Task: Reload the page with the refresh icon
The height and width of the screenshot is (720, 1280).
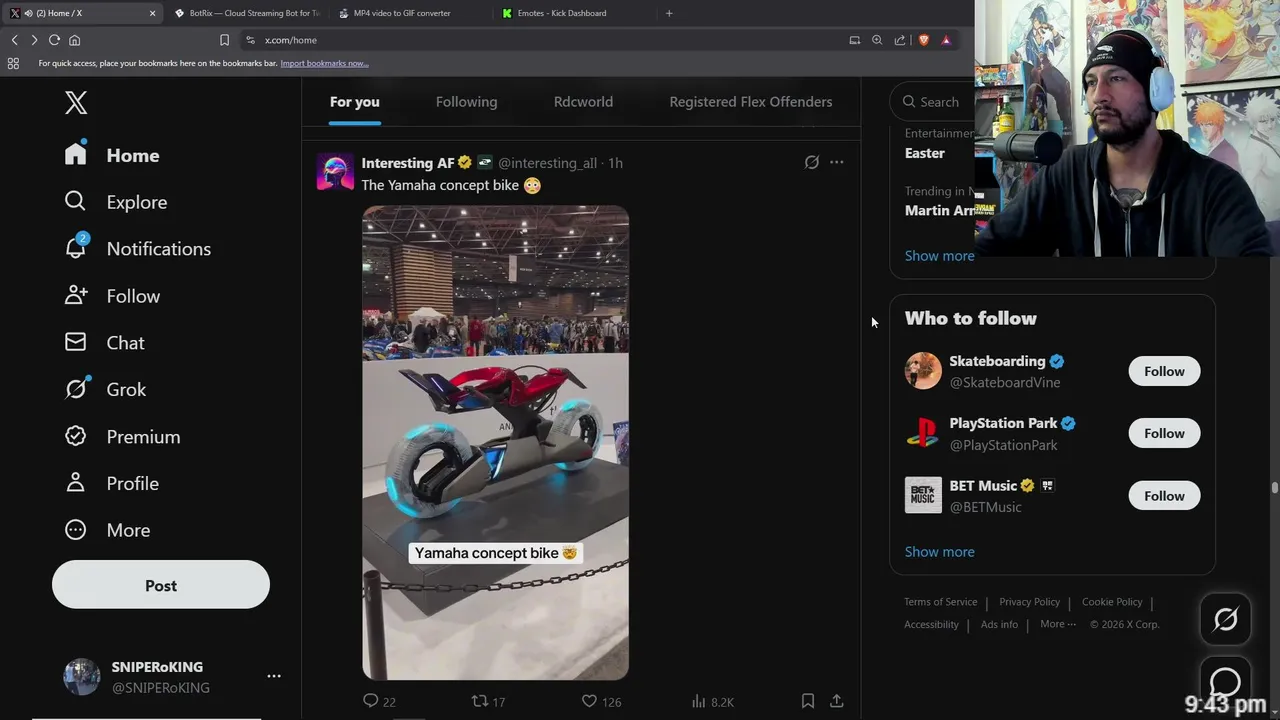Action: 54,40
